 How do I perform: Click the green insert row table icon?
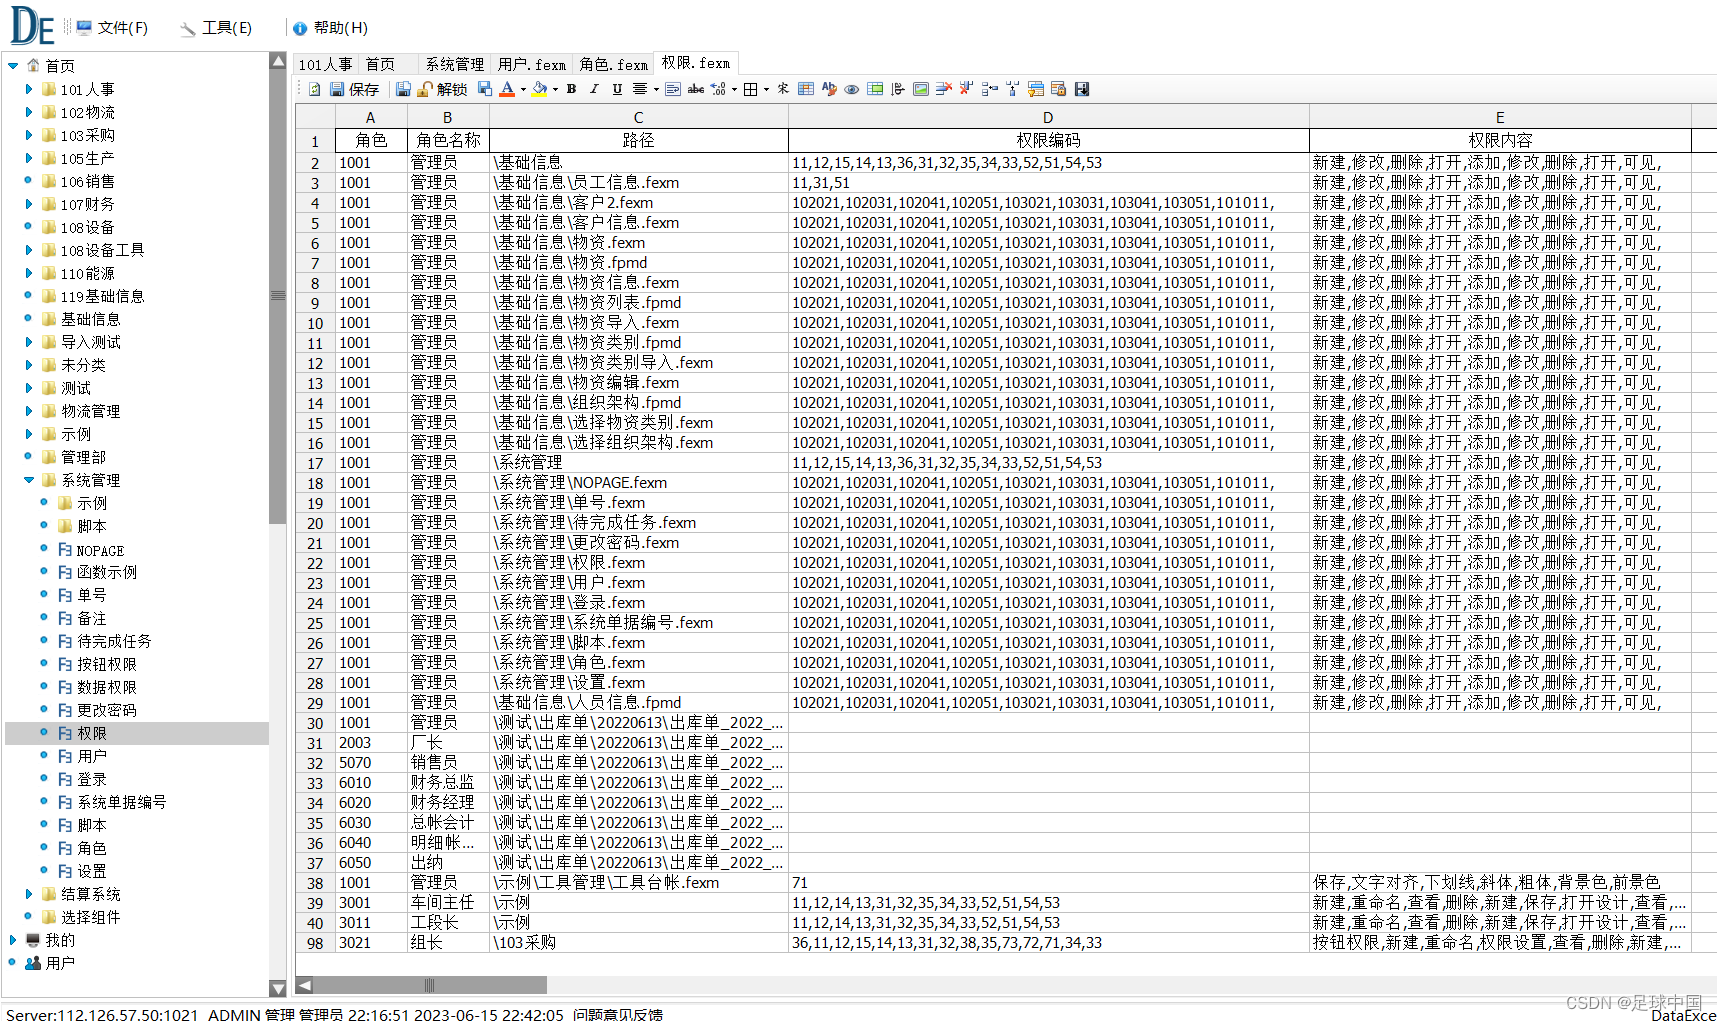point(875,89)
